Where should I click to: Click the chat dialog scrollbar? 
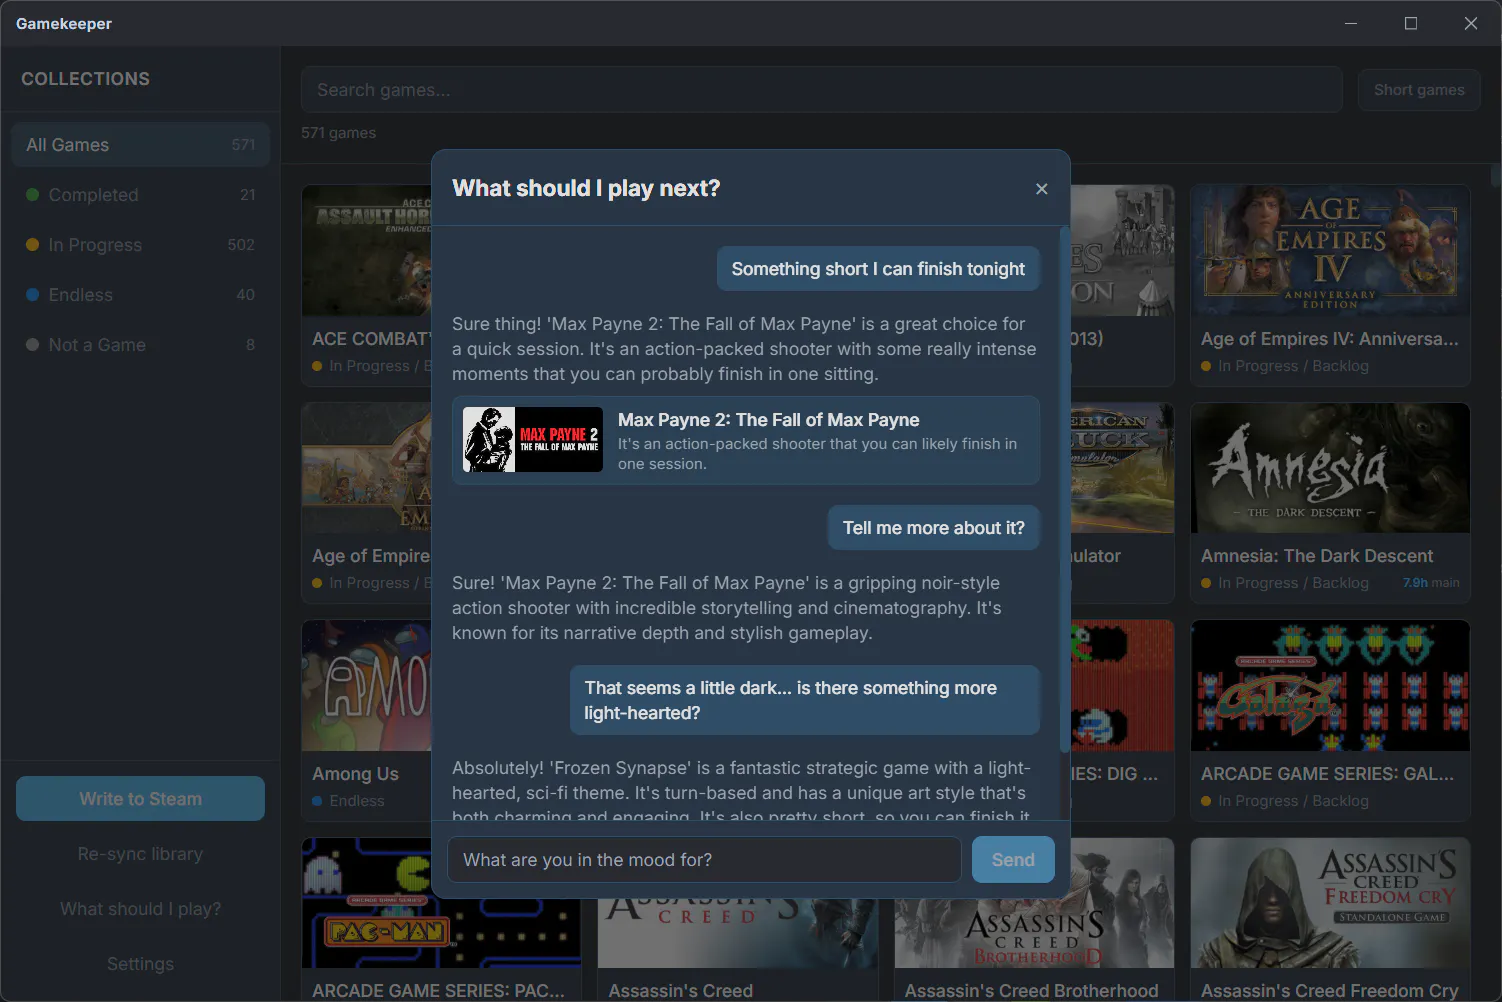click(x=1064, y=490)
